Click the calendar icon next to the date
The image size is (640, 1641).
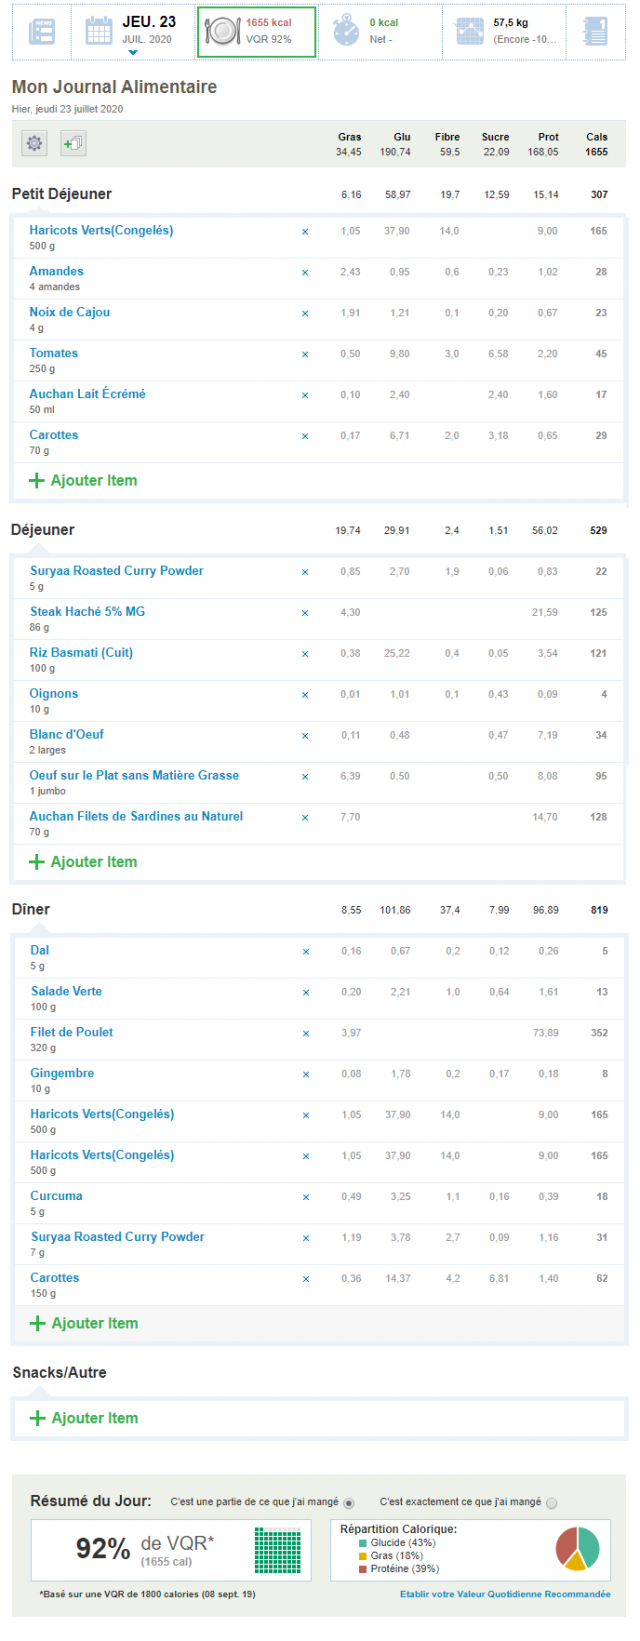click(99, 31)
